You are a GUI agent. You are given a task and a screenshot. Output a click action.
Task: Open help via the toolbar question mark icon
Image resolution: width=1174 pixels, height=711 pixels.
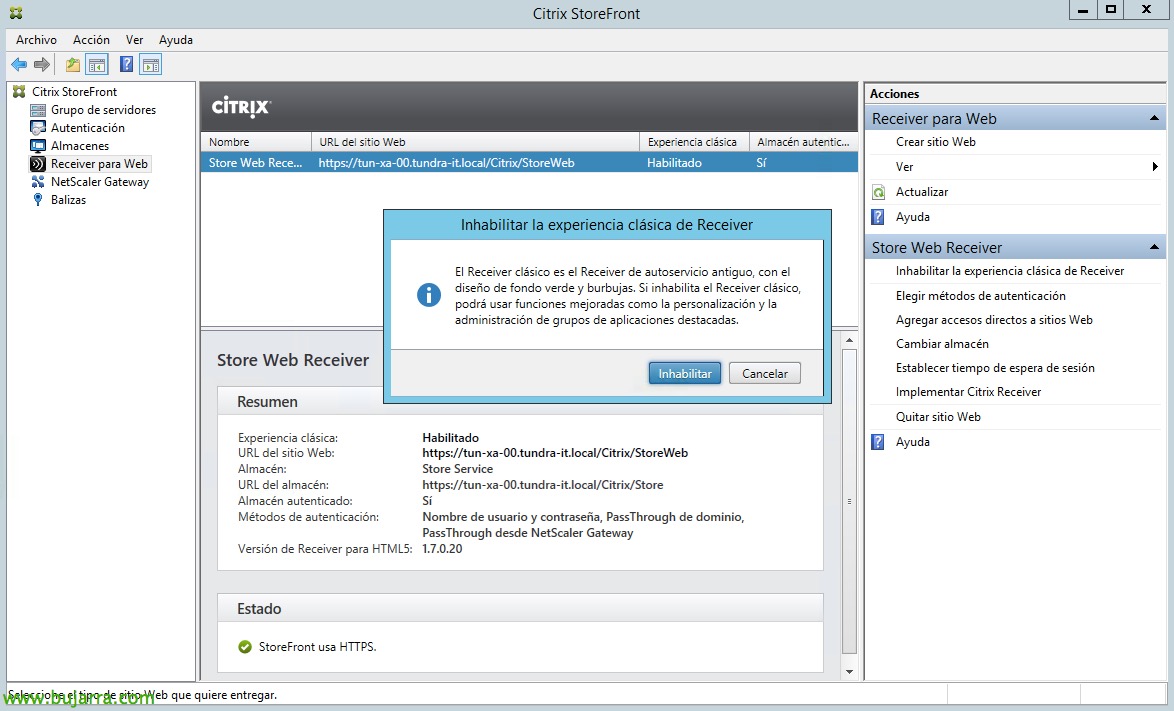(x=127, y=65)
